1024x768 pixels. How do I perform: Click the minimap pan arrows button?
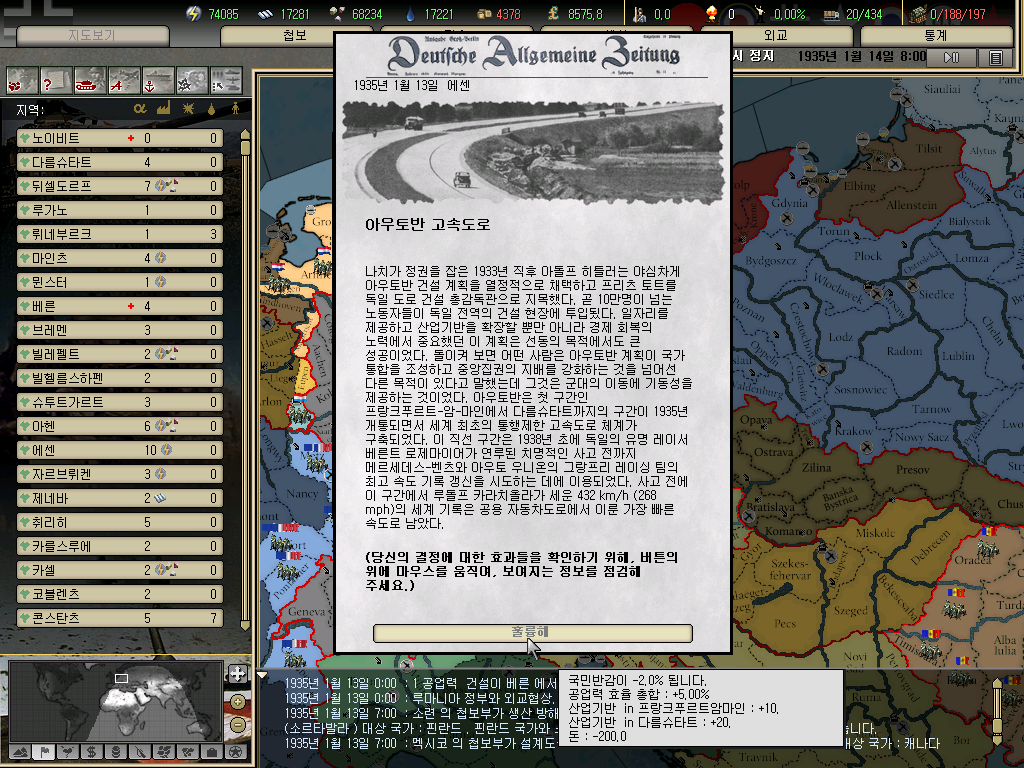[x=238, y=674]
